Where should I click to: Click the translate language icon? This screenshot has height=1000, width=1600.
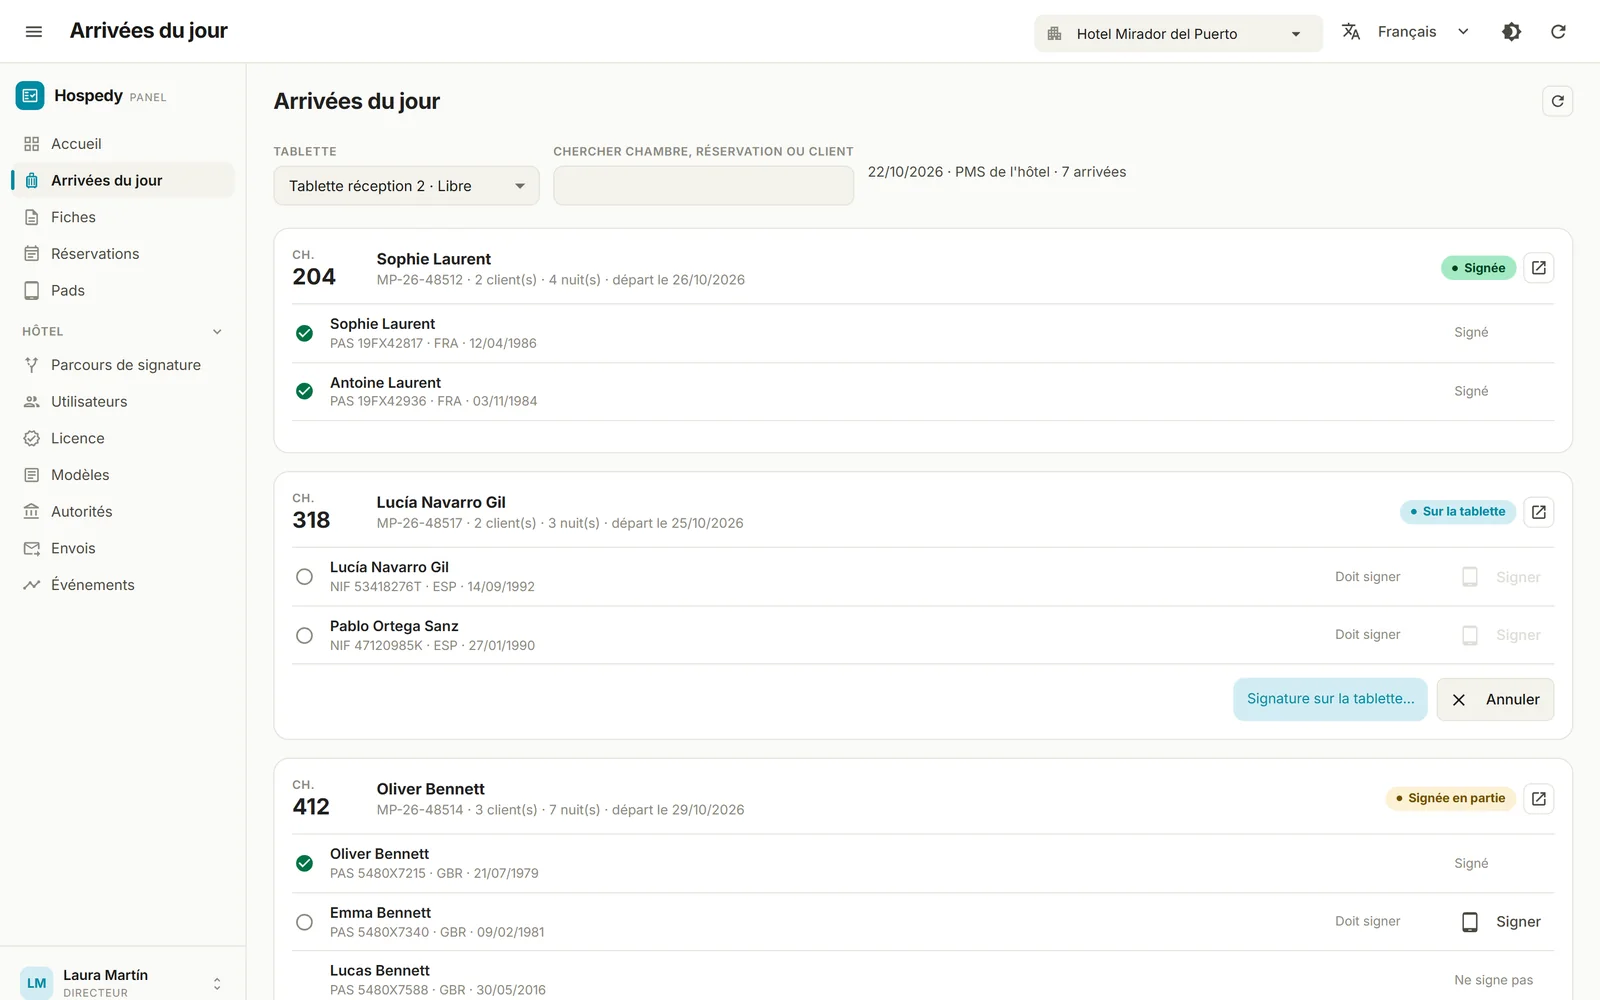pos(1351,32)
